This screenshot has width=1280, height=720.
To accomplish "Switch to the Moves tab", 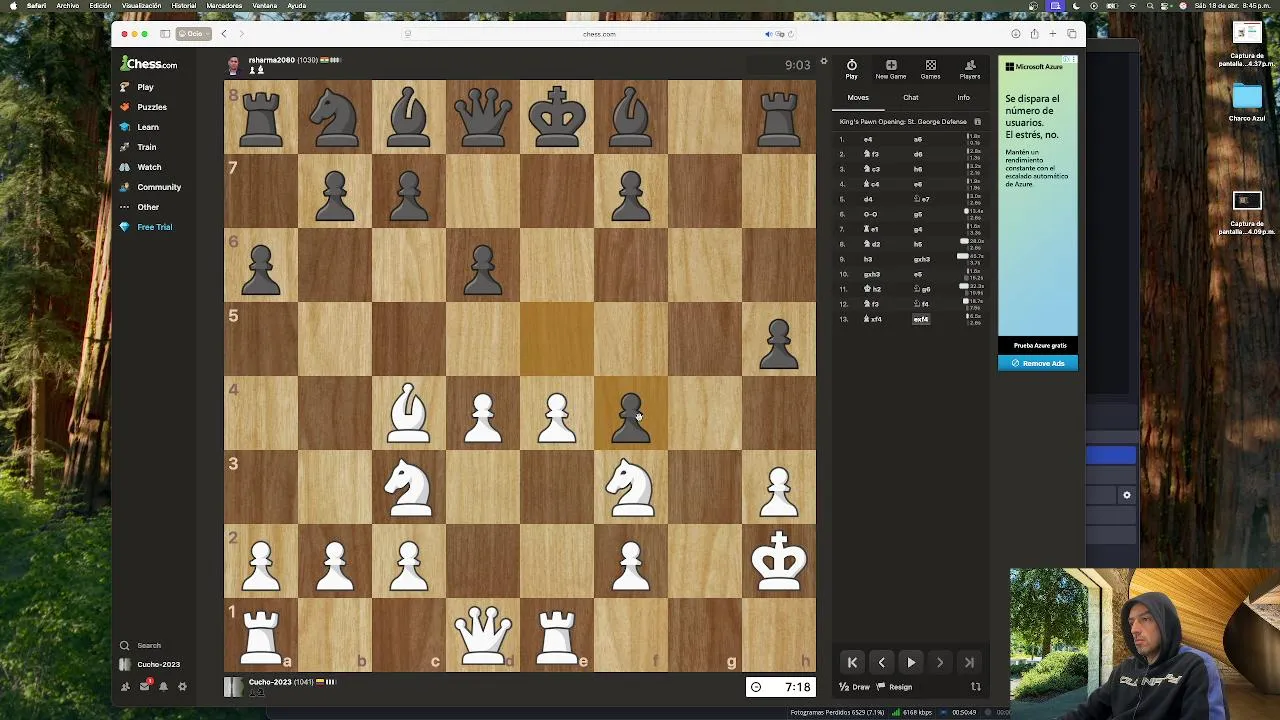I will tap(858, 98).
